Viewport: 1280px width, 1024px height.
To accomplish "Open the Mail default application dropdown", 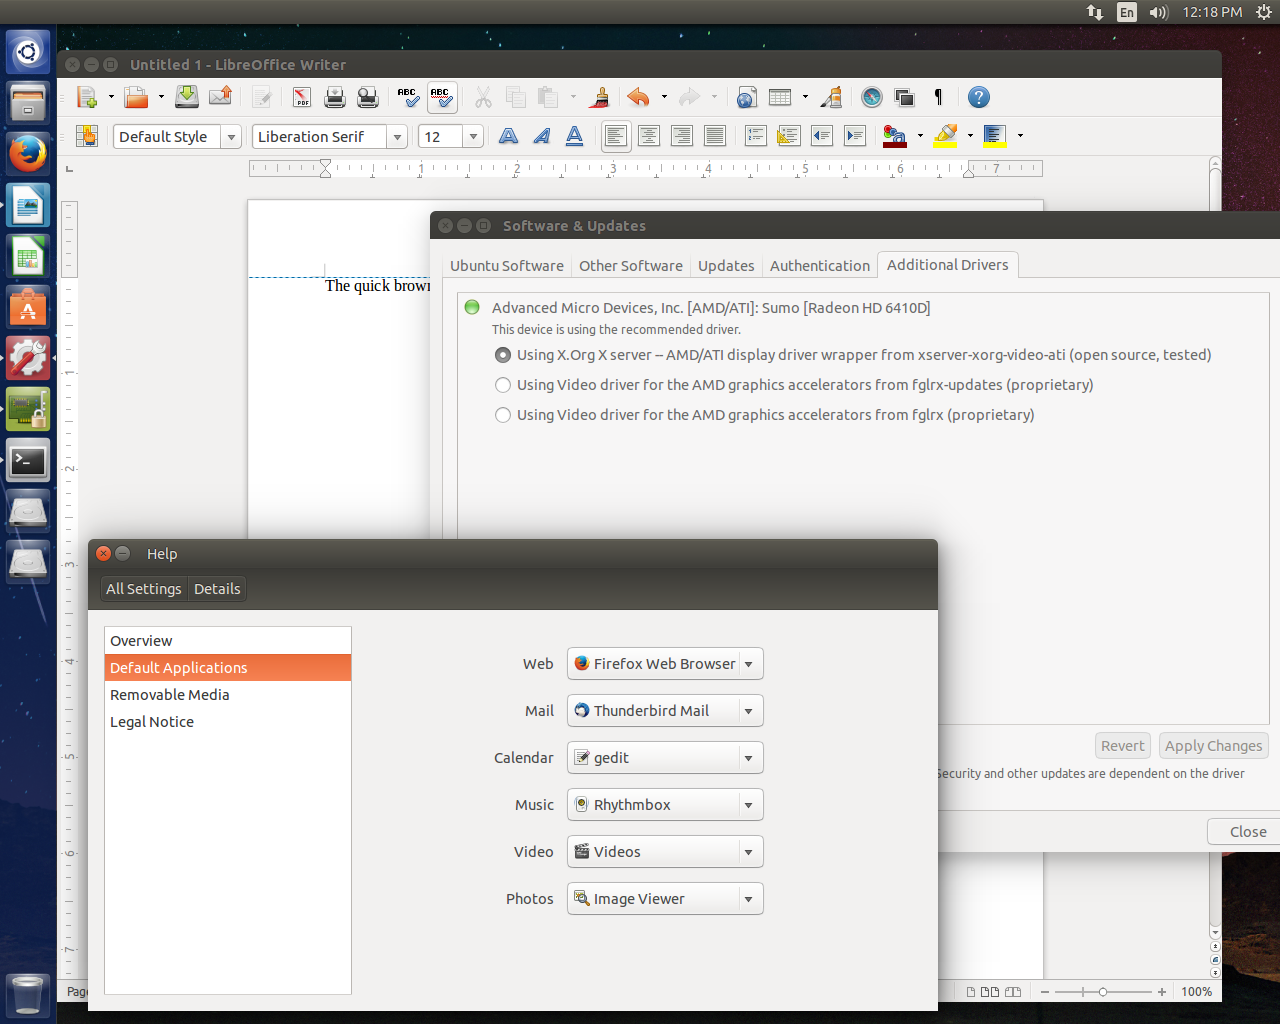I will 665,711.
